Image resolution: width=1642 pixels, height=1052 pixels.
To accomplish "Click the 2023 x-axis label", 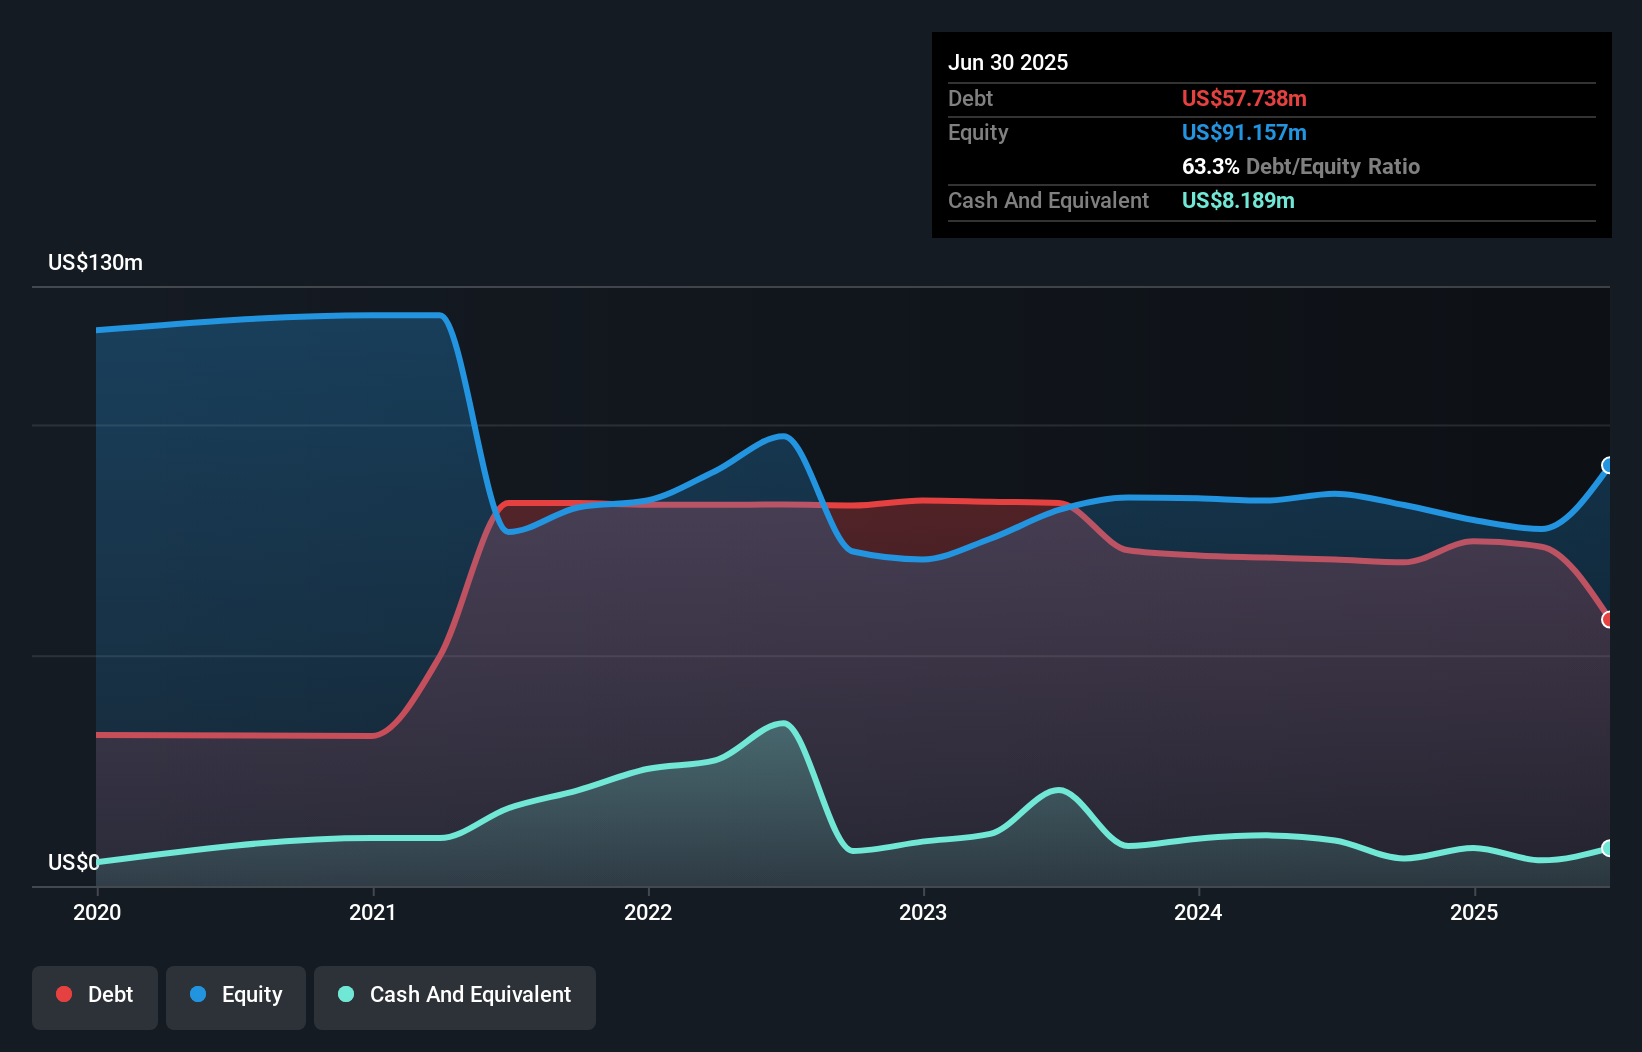I will tap(923, 912).
